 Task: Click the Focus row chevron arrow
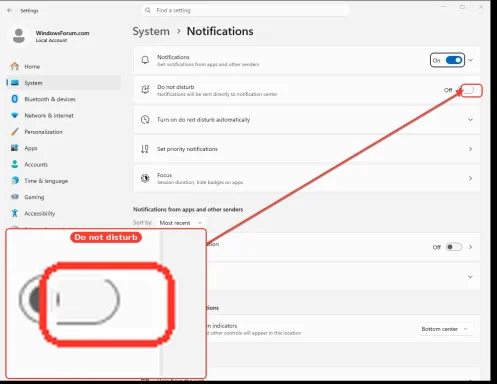470,179
